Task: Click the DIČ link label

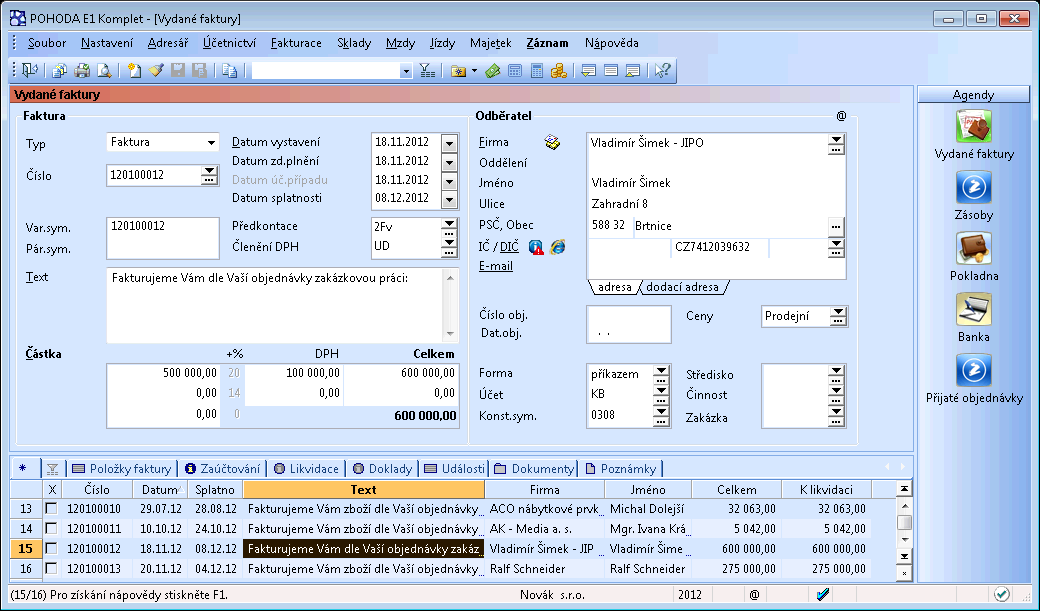Action: pyautogui.click(x=509, y=247)
